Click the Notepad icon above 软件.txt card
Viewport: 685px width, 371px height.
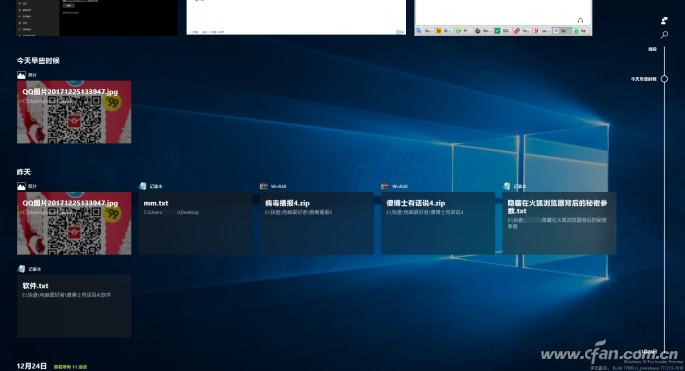coord(21,269)
